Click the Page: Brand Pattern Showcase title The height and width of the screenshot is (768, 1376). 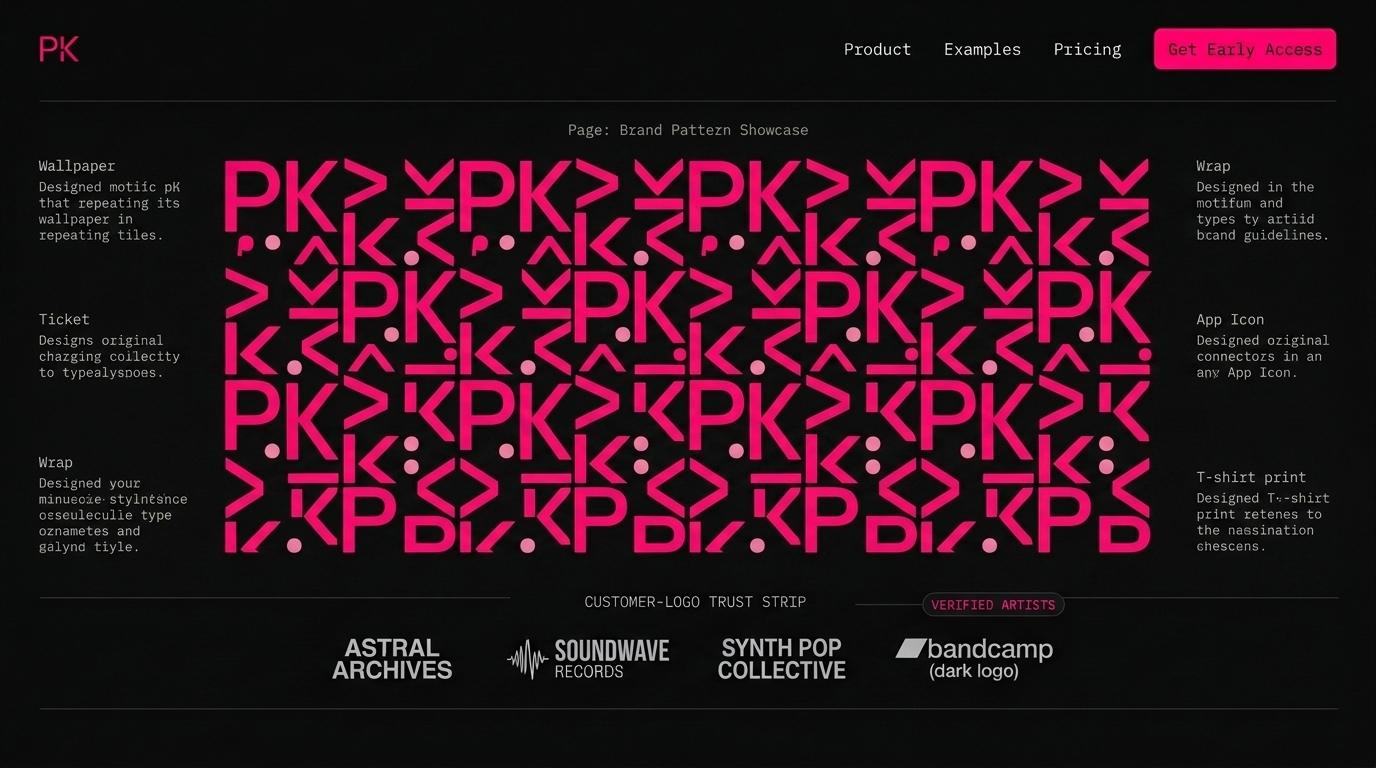(687, 130)
